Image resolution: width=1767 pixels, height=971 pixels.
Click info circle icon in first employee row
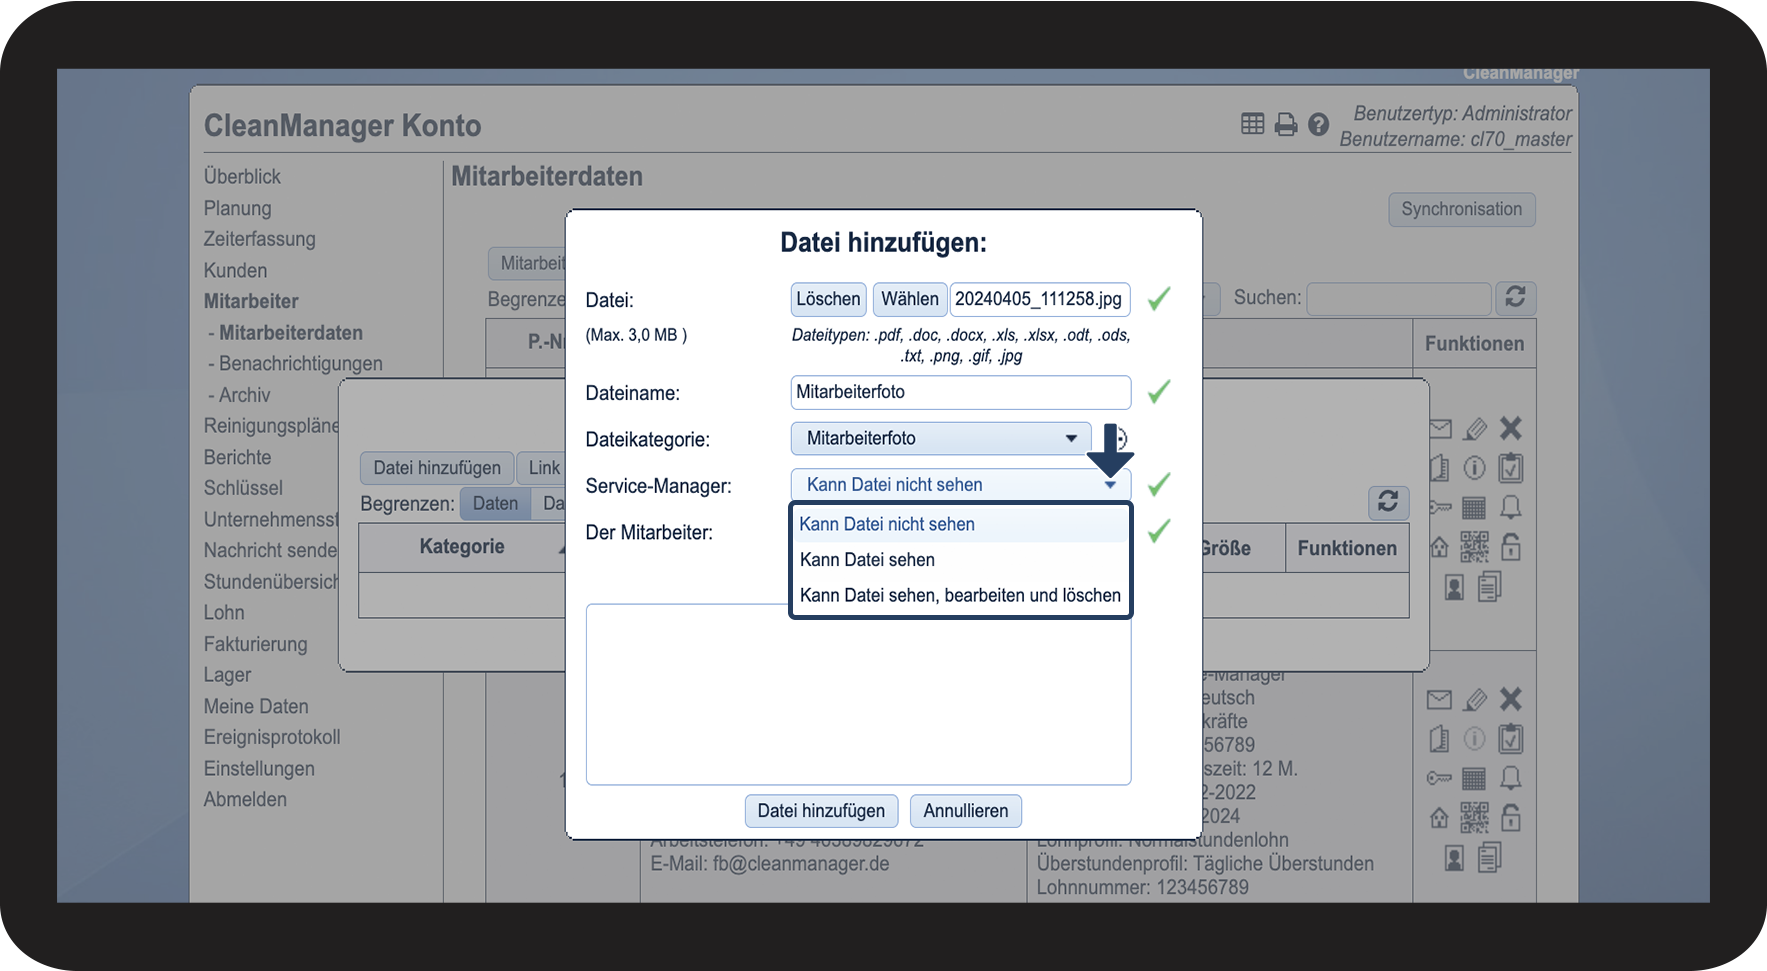1474,468
